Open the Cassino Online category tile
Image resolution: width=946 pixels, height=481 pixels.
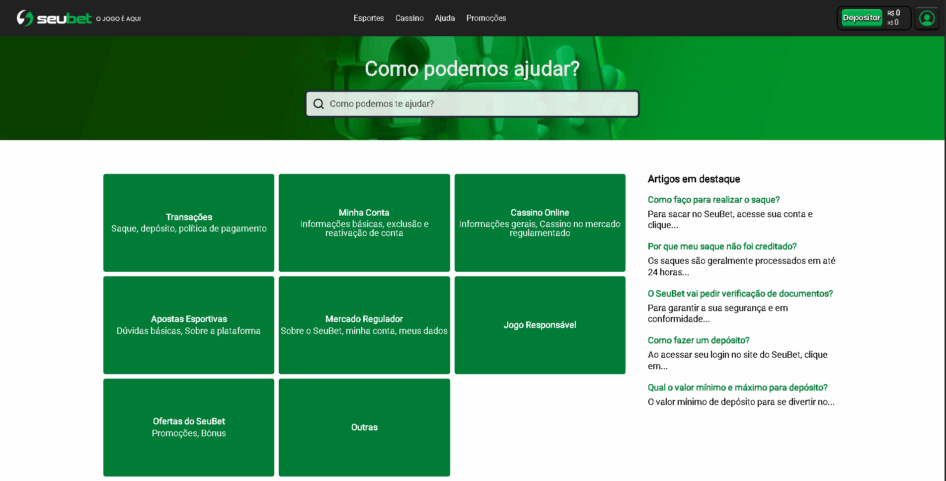[x=540, y=223]
